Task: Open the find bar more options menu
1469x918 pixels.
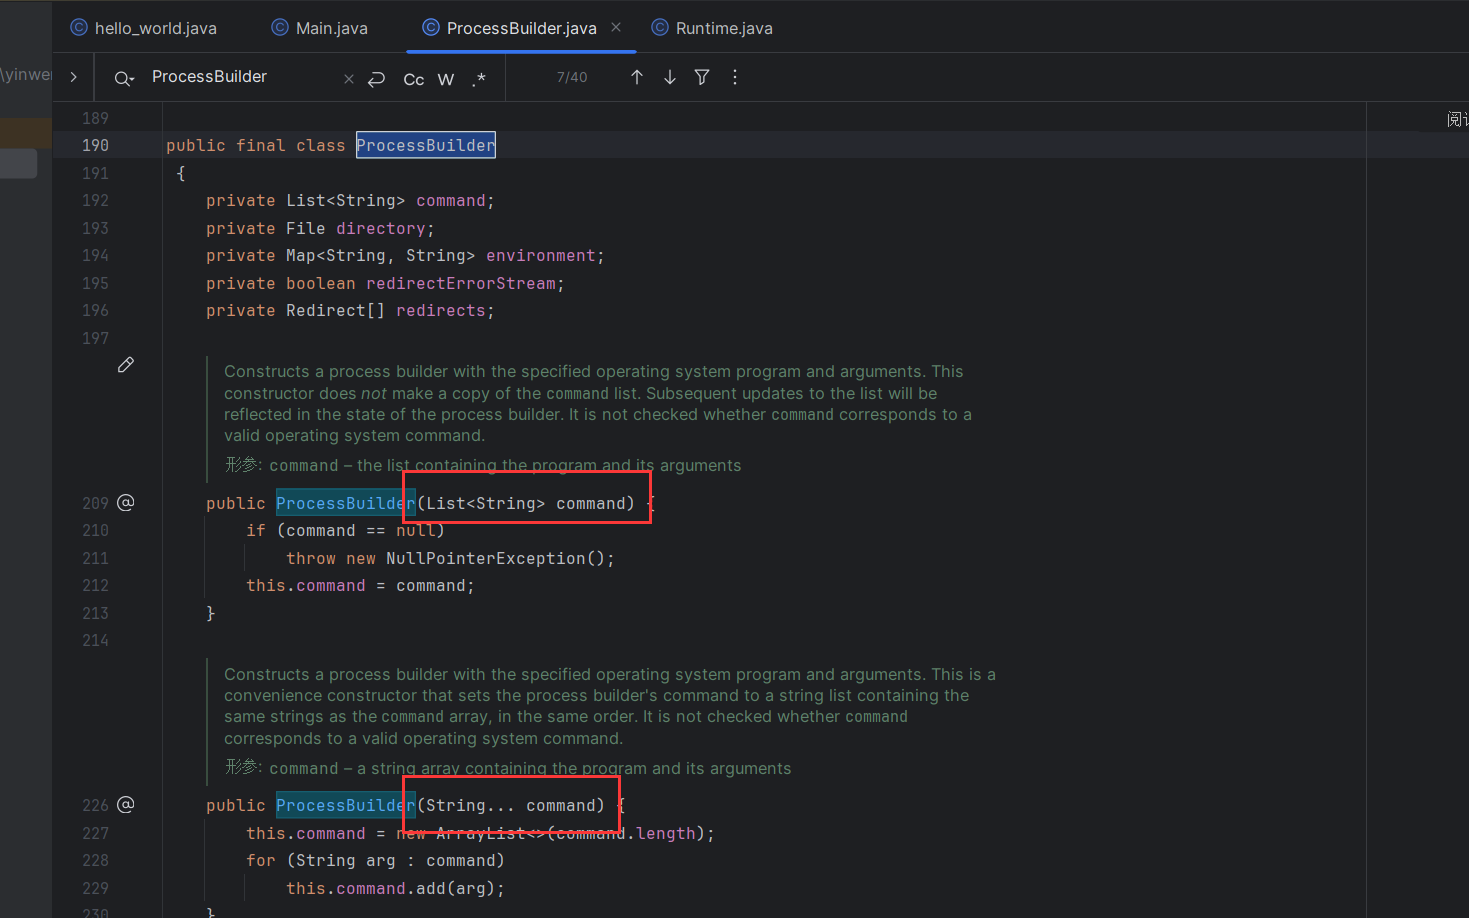Action: tap(735, 77)
